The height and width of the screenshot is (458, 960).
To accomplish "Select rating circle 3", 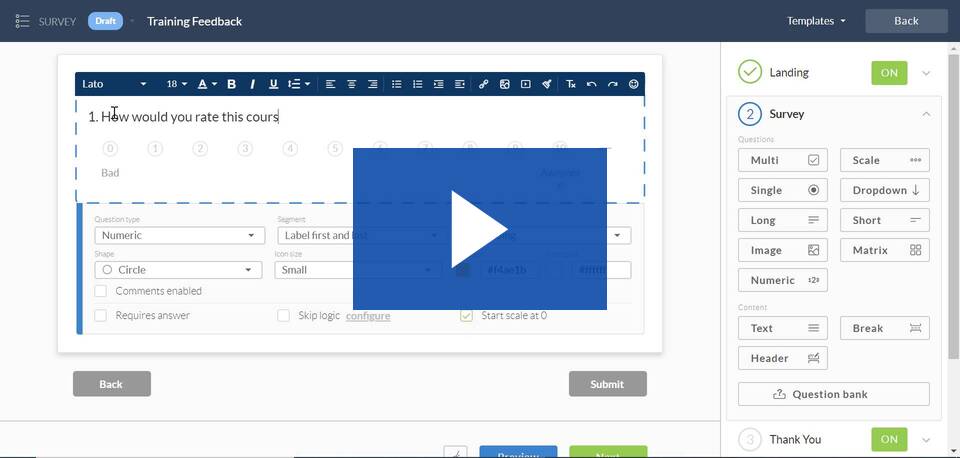I will point(245,148).
